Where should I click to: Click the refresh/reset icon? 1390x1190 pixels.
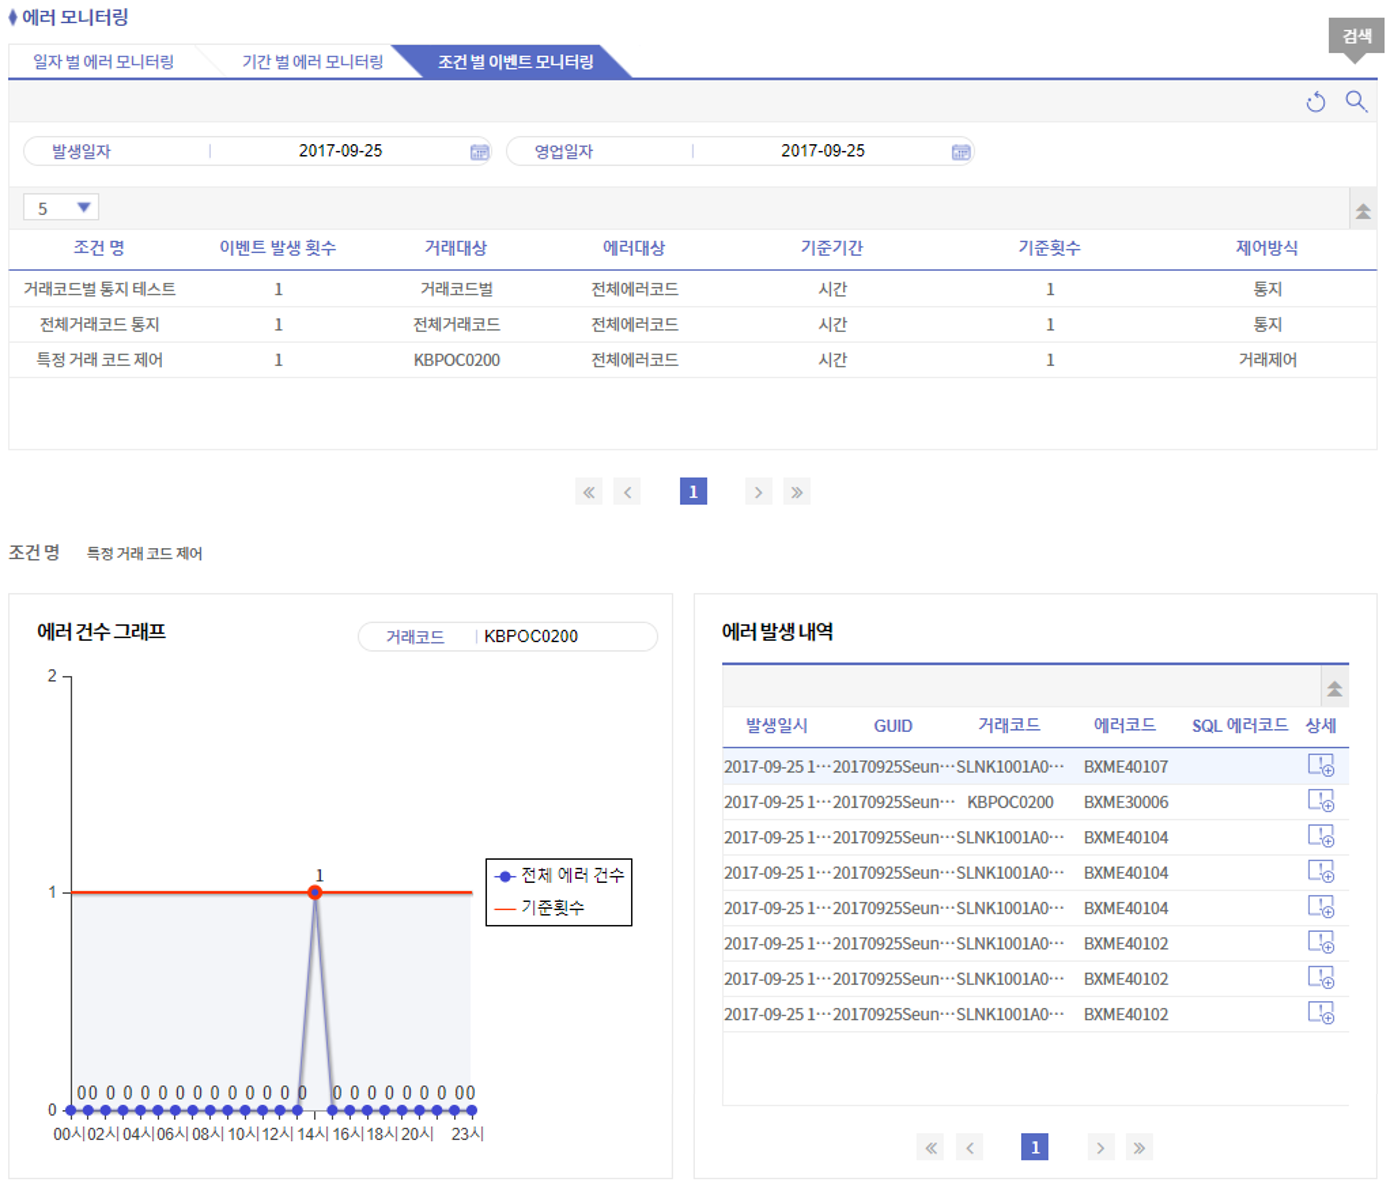(x=1316, y=102)
